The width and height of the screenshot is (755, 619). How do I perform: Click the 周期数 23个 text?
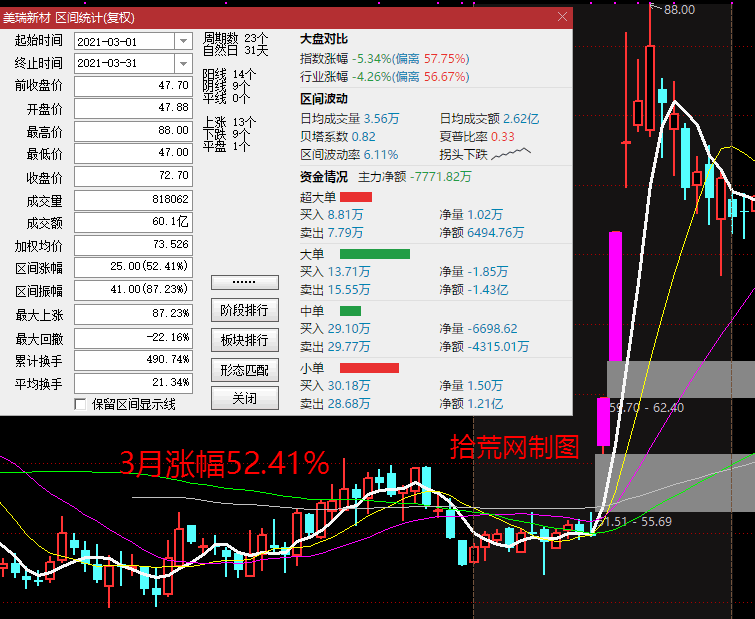[x=235, y=38]
